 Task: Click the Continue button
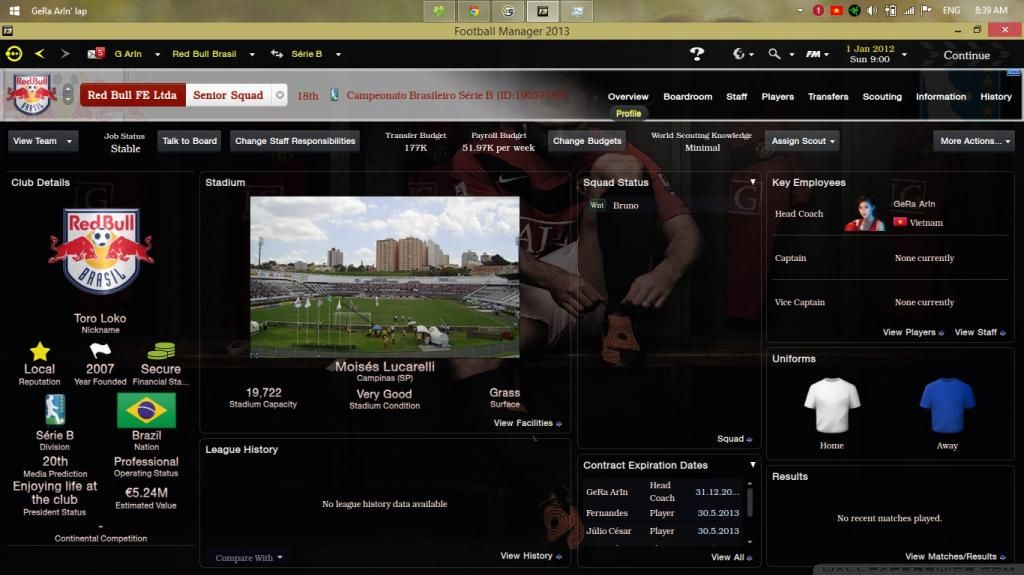[x=967, y=56]
